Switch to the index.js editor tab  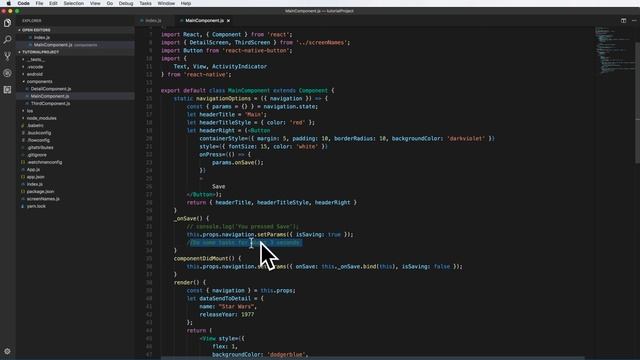[153, 20]
